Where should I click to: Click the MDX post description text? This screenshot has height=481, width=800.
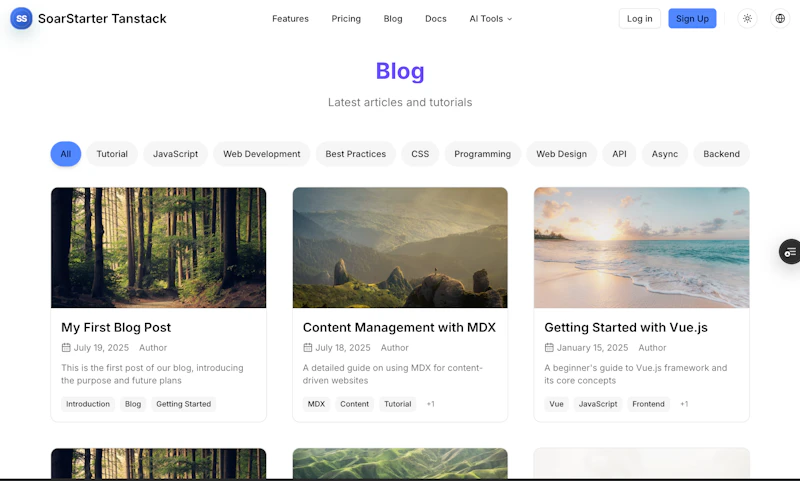pyautogui.click(x=392, y=374)
